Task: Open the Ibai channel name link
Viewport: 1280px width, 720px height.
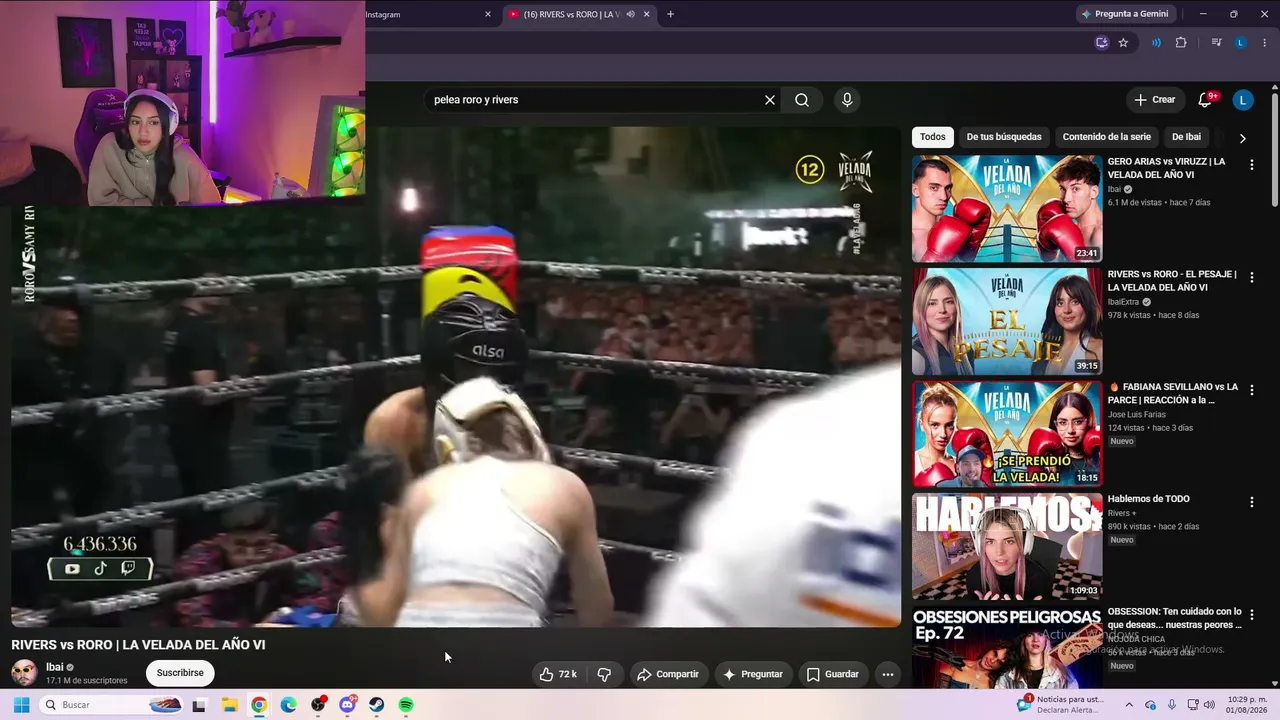Action: [54, 667]
